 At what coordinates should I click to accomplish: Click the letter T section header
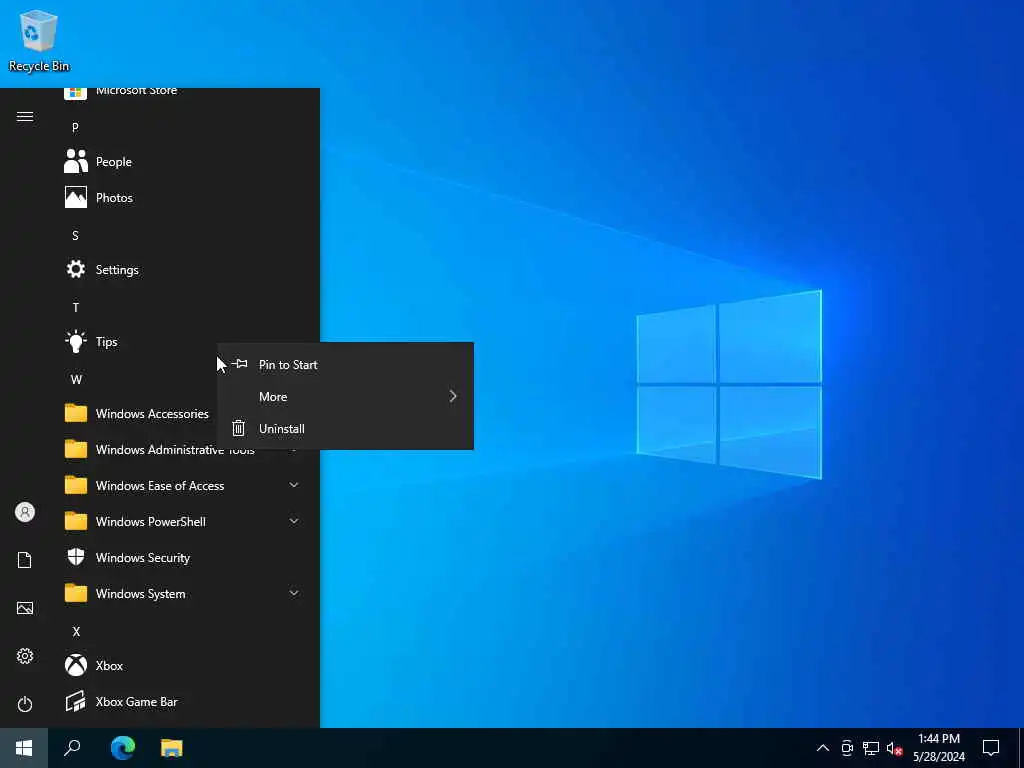click(76, 307)
